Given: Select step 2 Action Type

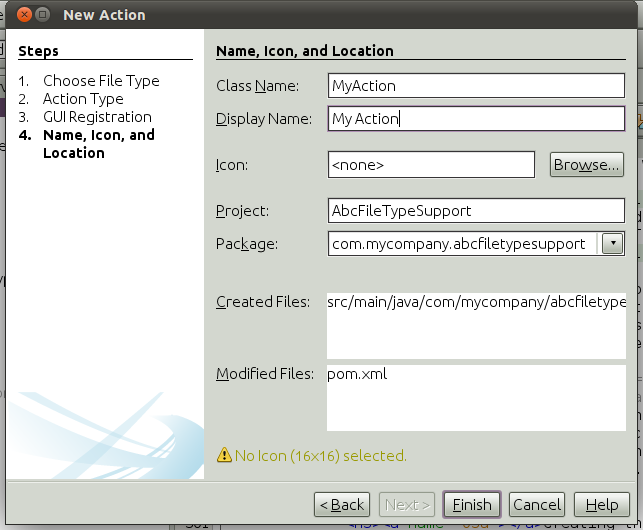Looking at the screenshot, I should pos(83,99).
